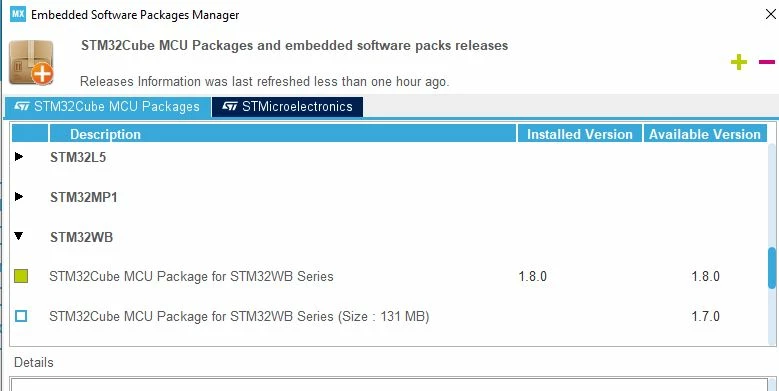Click the yellow-green plus expand-all icon
779x391 pixels.
coord(739,62)
